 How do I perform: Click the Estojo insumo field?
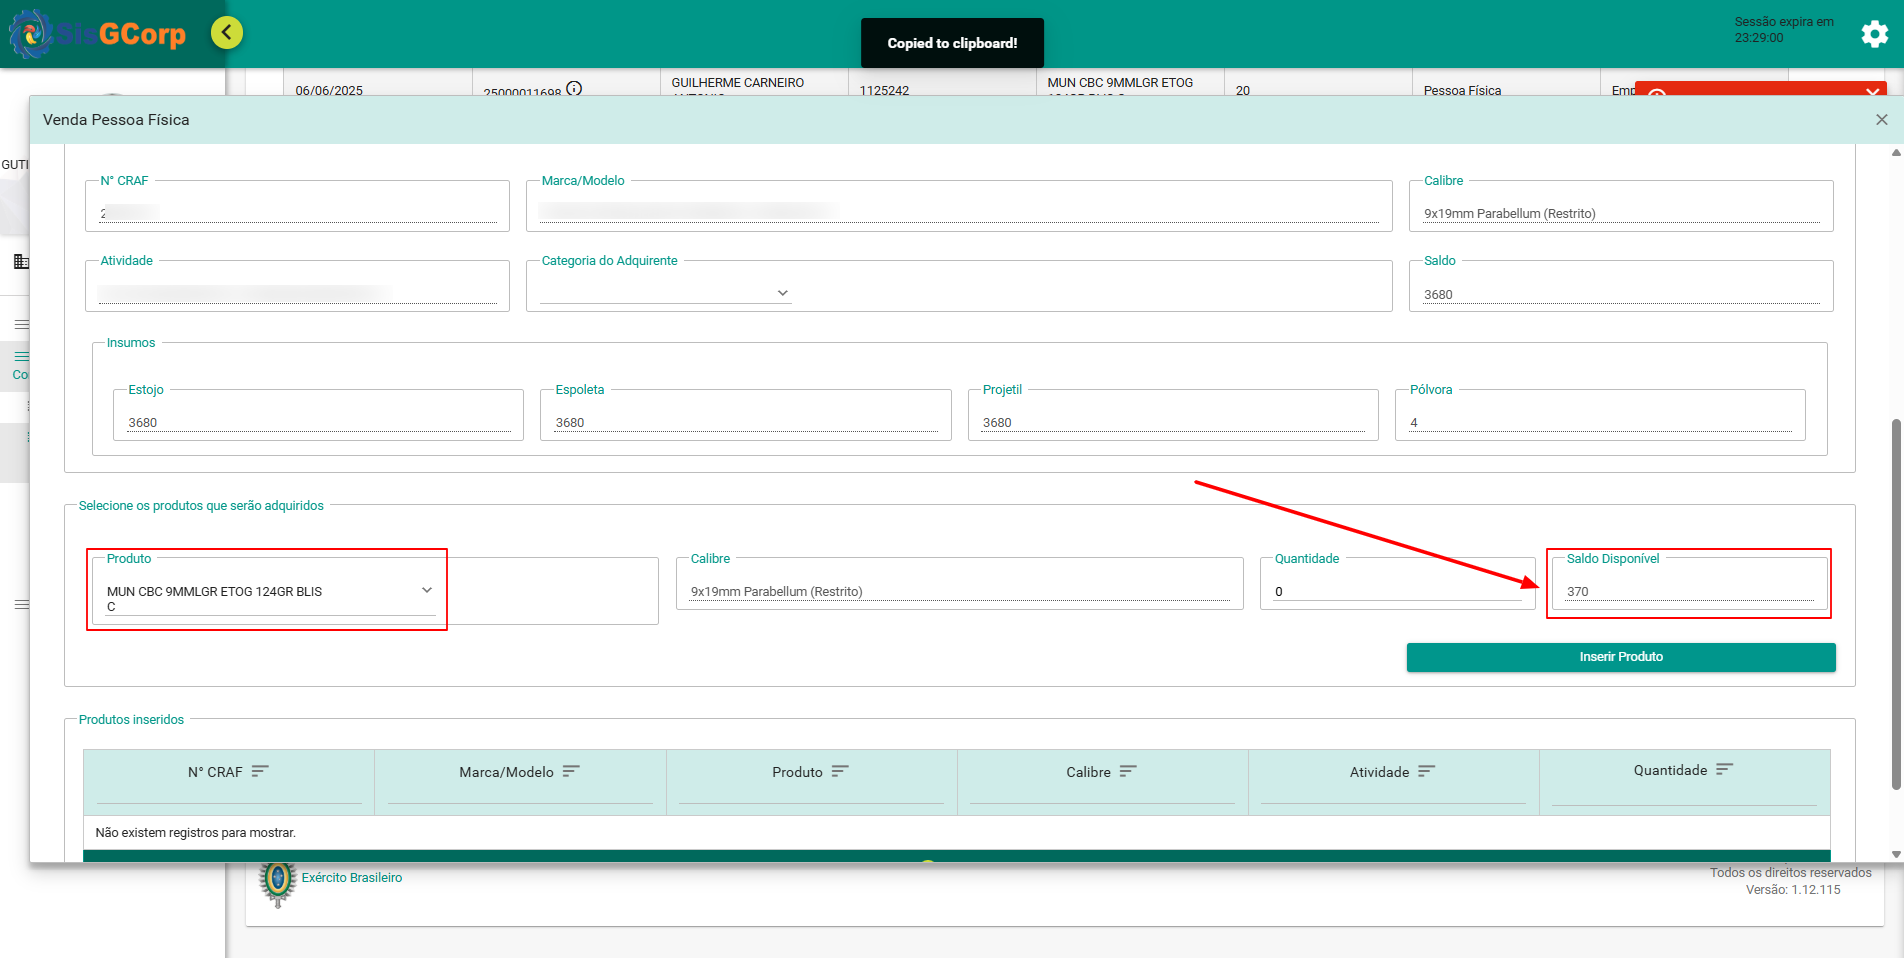coord(317,422)
